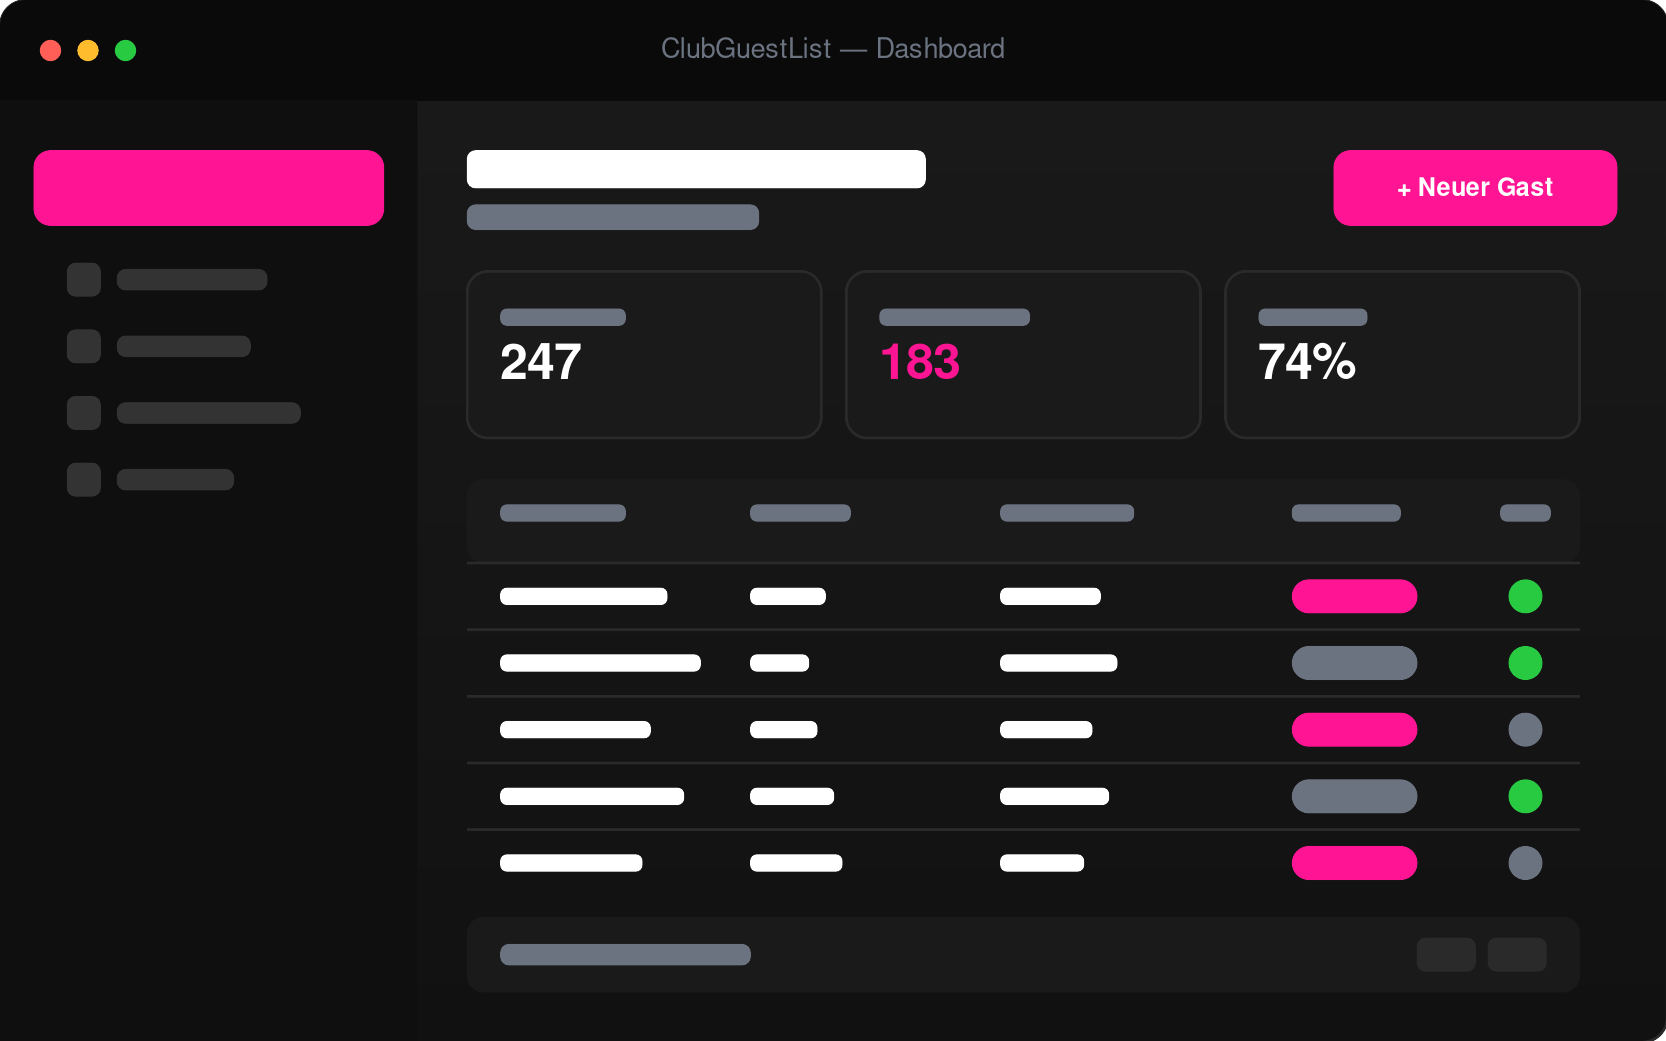
Task: Click the second table column header
Action: [800, 513]
